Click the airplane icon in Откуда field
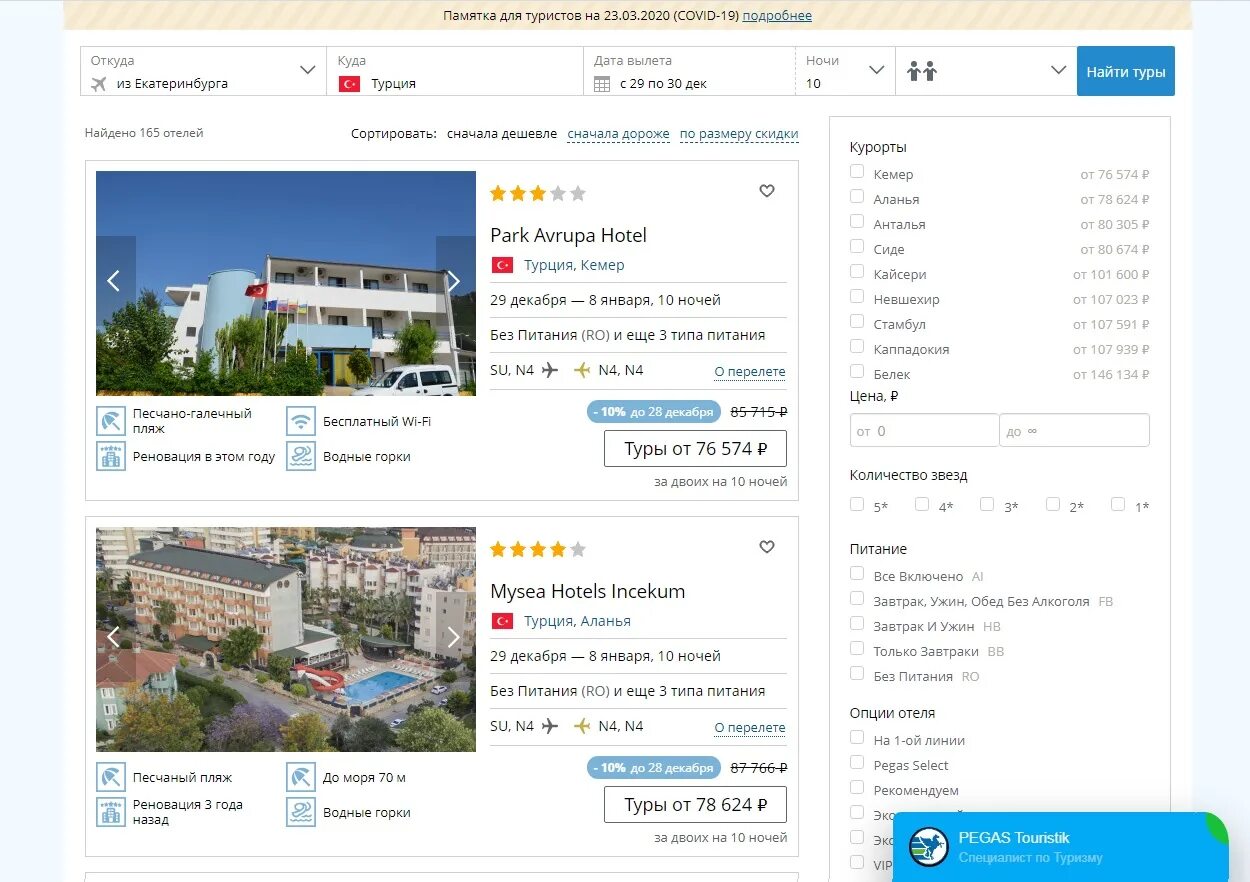The height and width of the screenshot is (882, 1250). point(98,83)
